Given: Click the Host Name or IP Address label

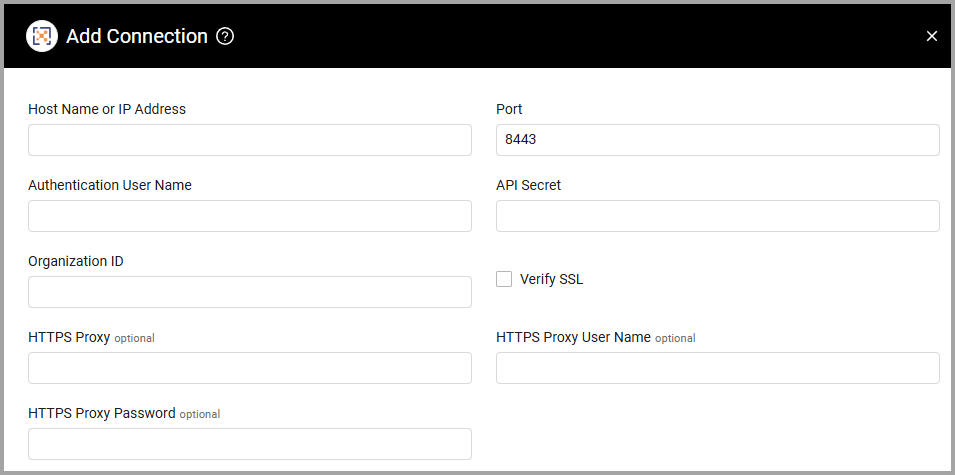Looking at the screenshot, I should click(x=107, y=109).
